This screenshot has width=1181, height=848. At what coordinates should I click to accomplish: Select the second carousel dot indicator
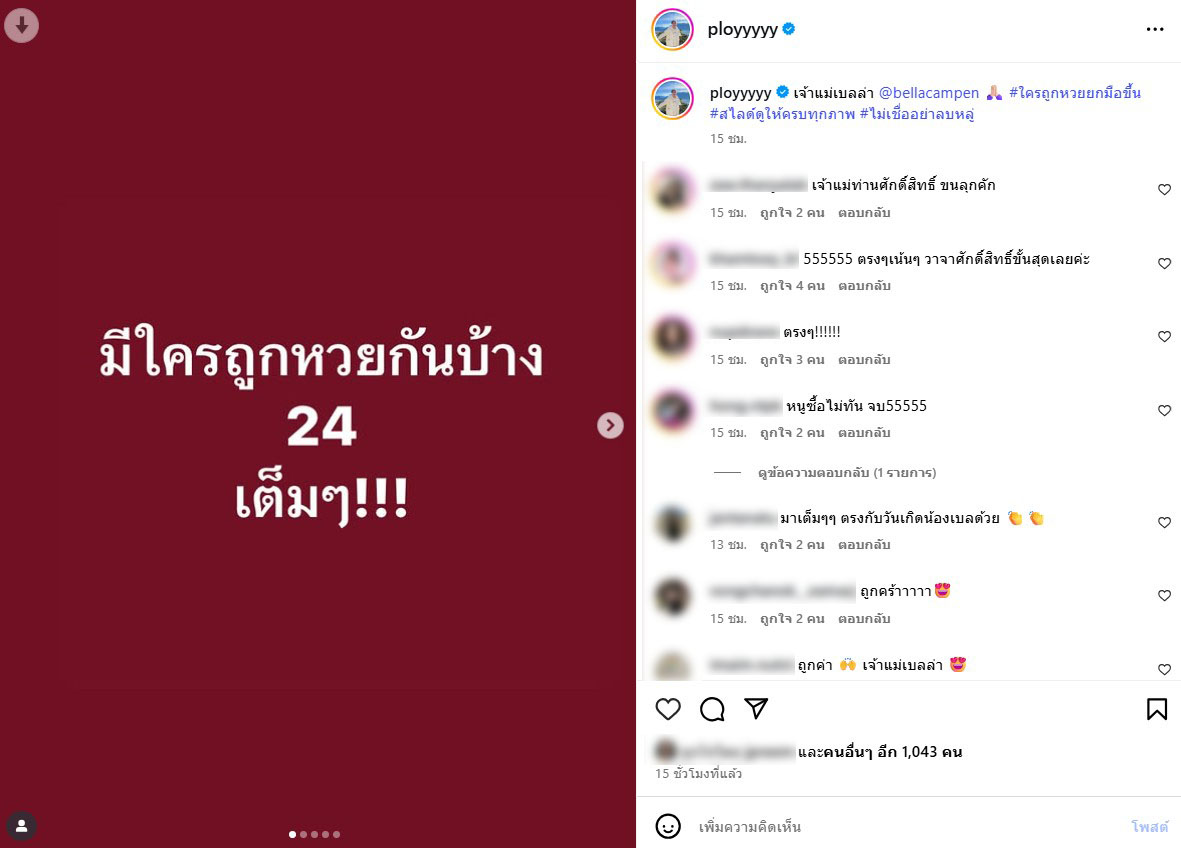304,834
